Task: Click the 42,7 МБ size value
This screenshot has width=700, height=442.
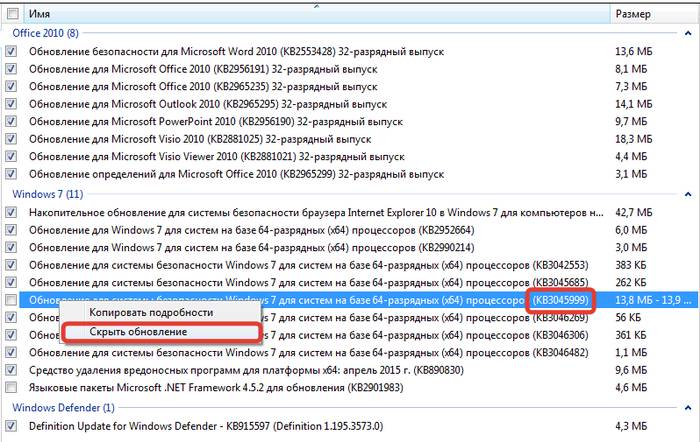Action: pyautogui.click(x=633, y=213)
